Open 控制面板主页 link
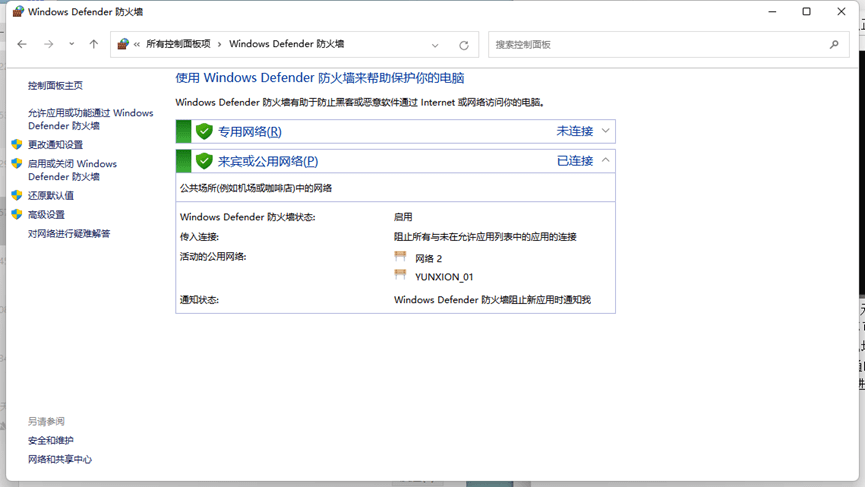Image resolution: width=865 pixels, height=487 pixels. click(x=55, y=85)
